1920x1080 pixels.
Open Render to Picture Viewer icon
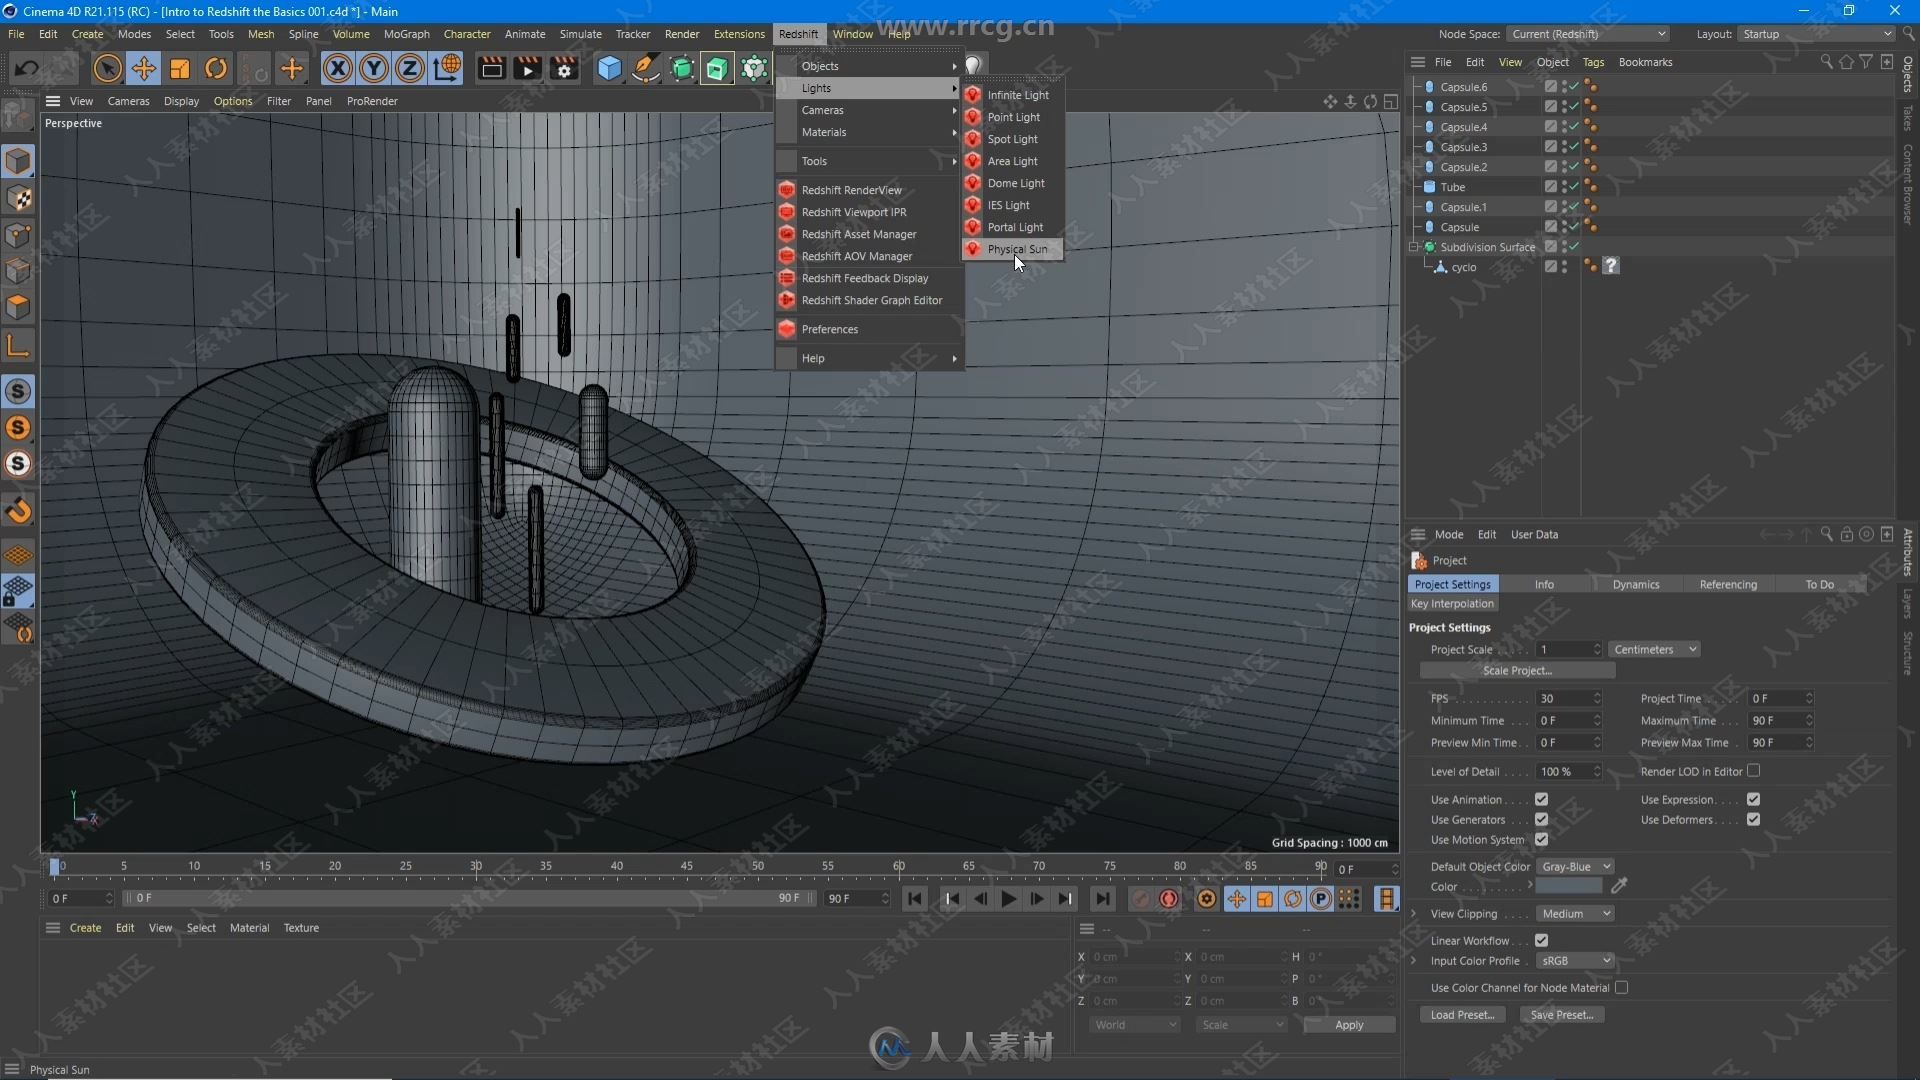(527, 68)
